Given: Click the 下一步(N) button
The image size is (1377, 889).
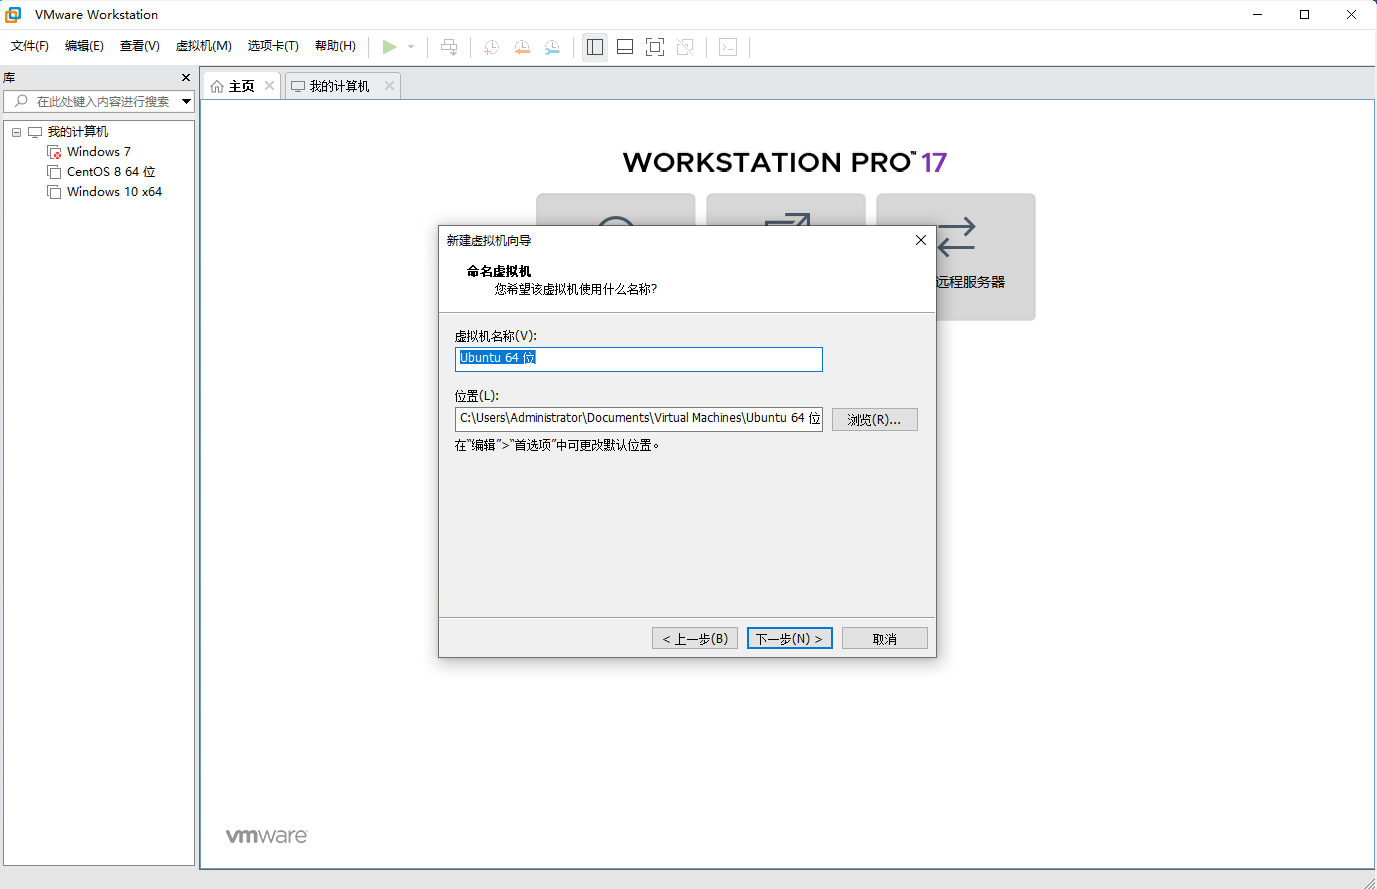Looking at the screenshot, I should (x=789, y=638).
